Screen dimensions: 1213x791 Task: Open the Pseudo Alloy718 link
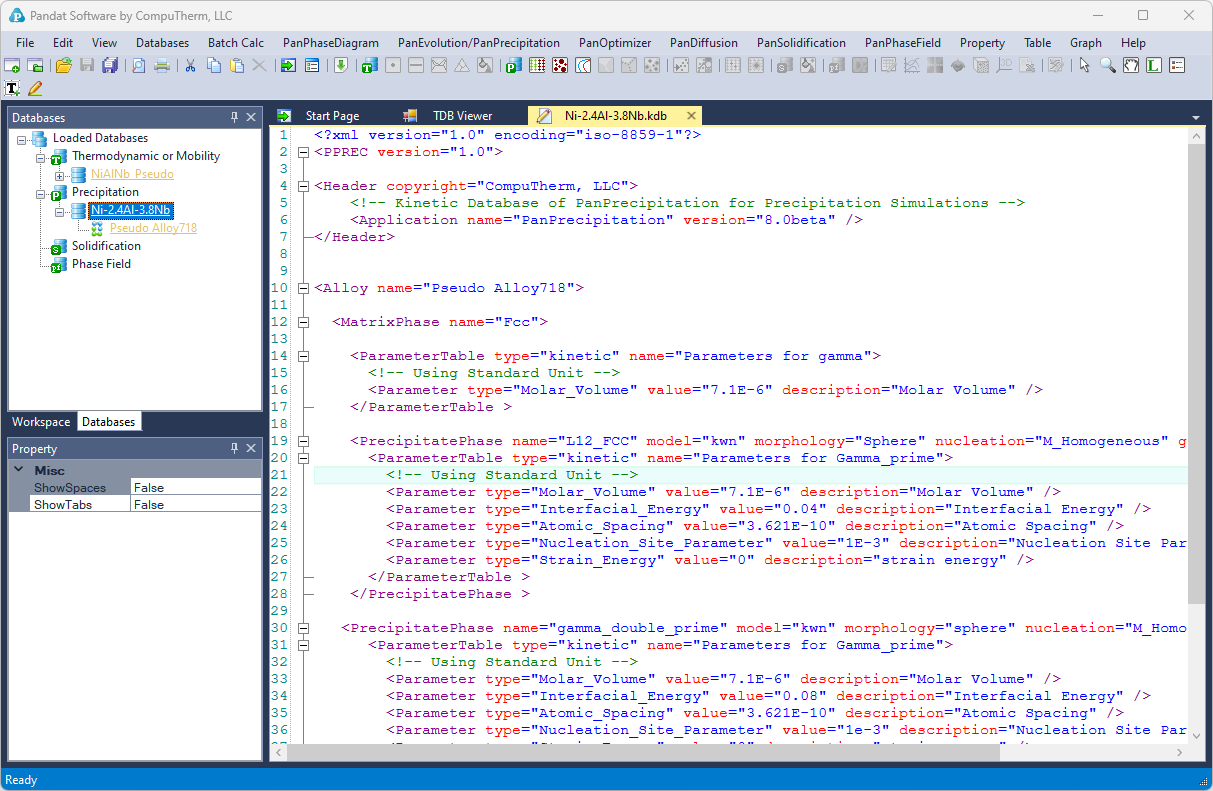tap(153, 228)
